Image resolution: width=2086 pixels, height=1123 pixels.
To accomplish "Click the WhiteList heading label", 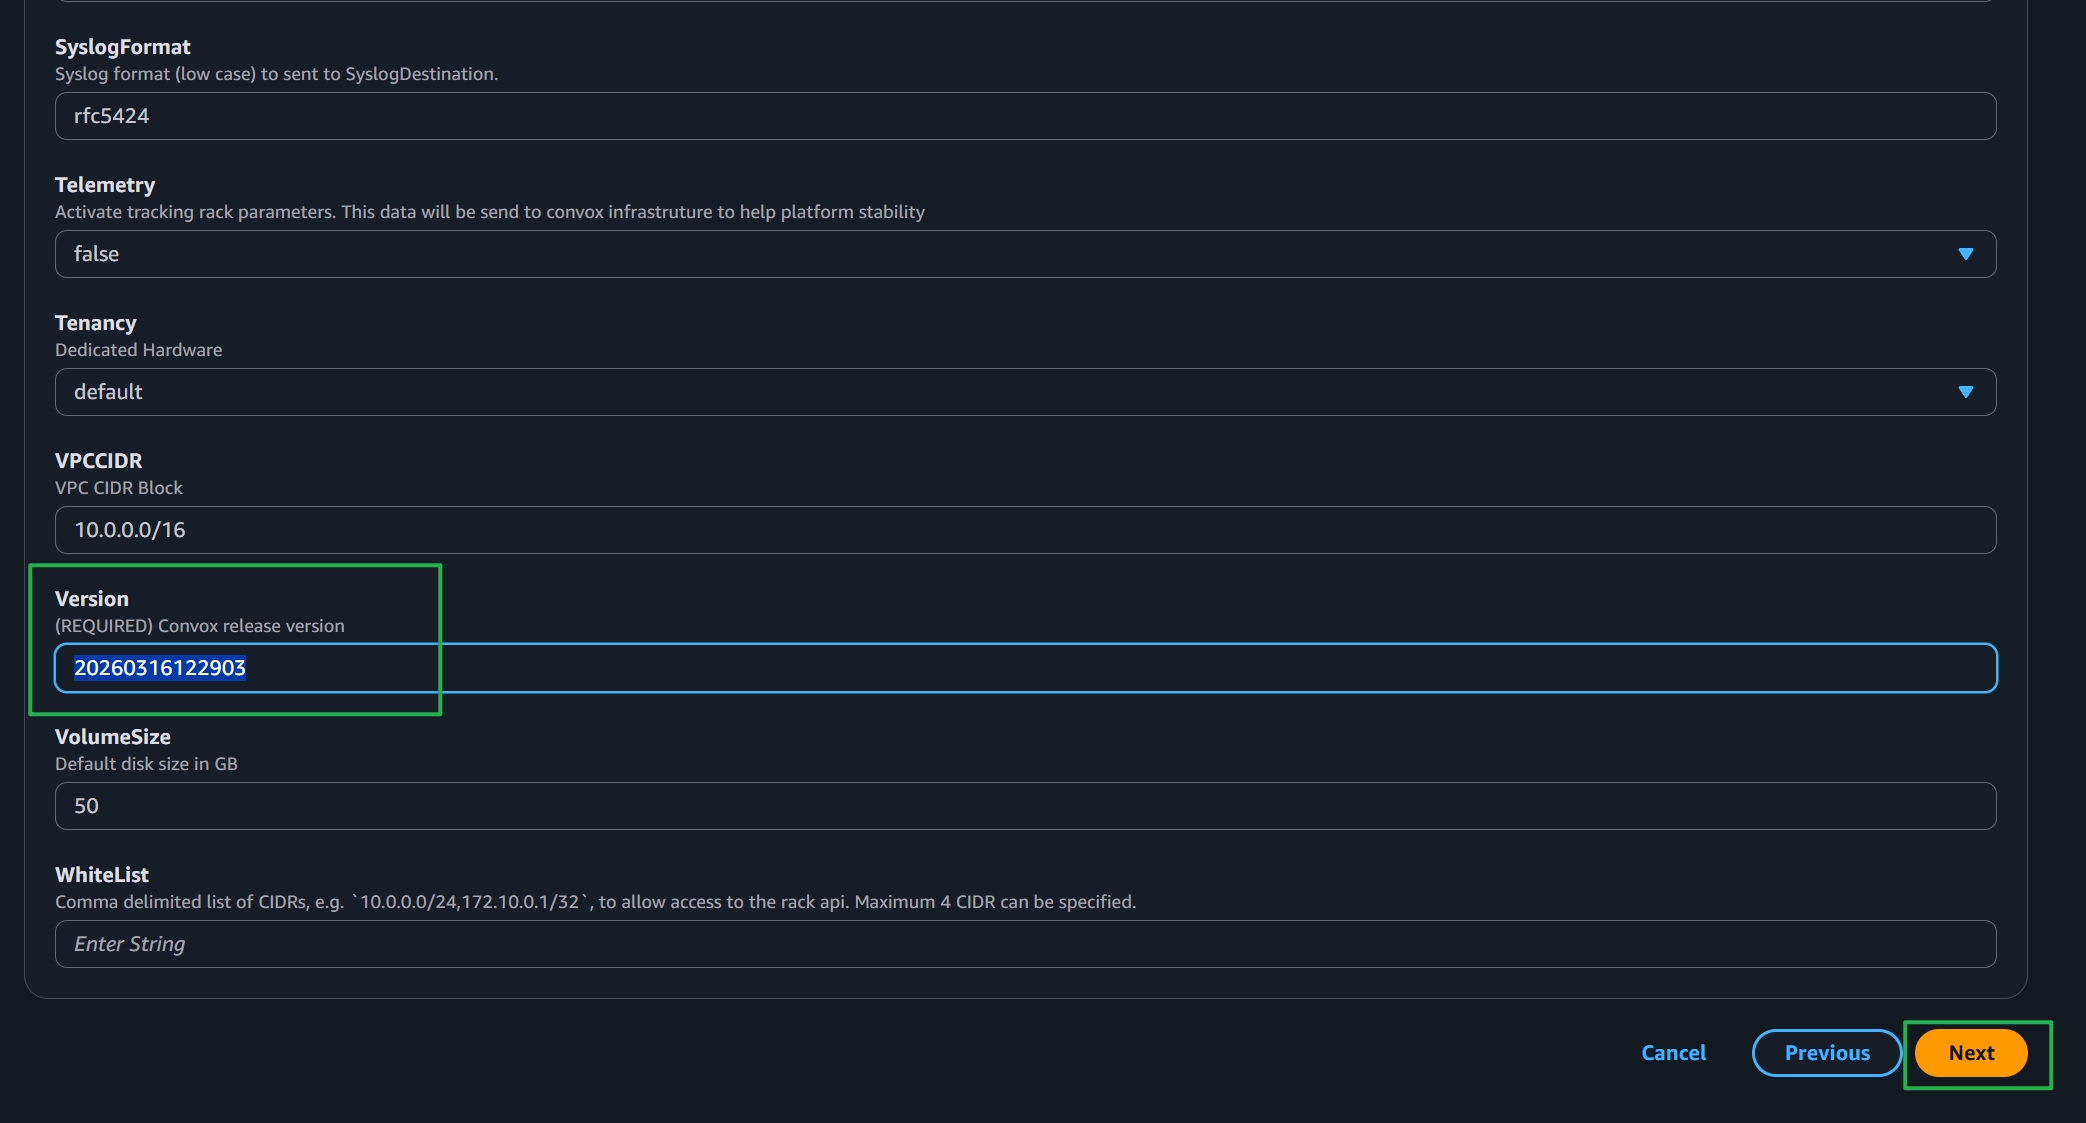I will pos(101,875).
